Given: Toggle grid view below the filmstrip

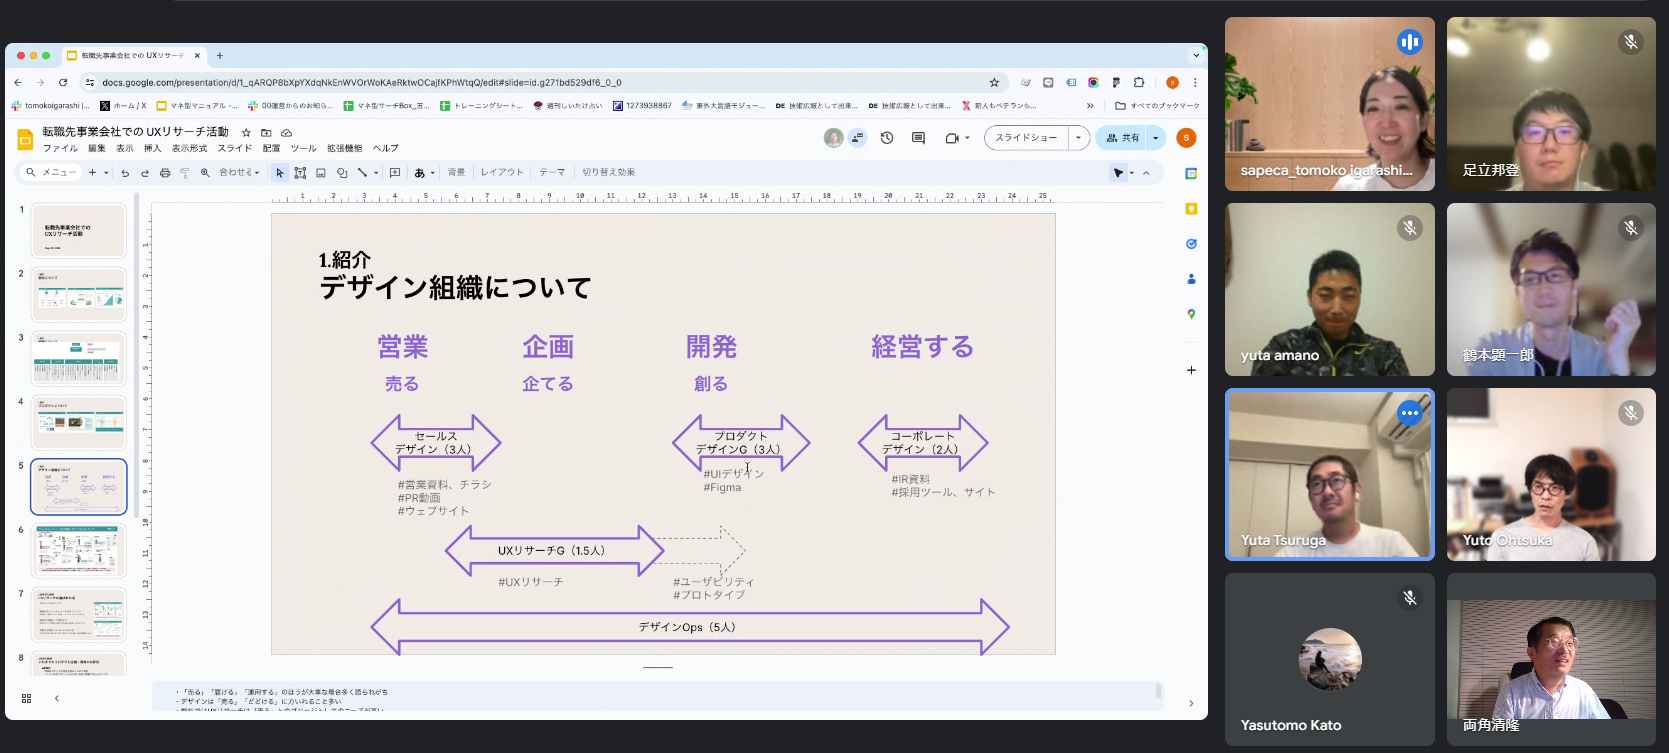Looking at the screenshot, I should coord(27,698).
